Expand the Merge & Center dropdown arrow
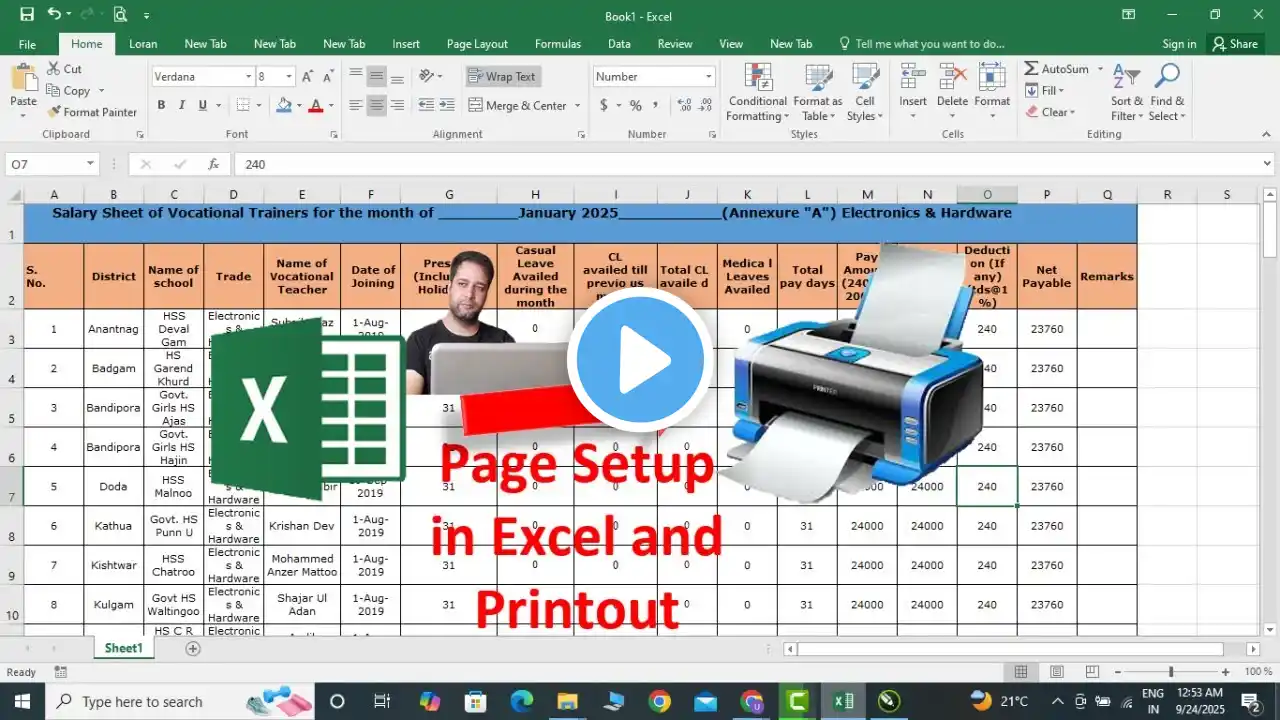Image resolution: width=1280 pixels, height=720 pixels. click(576, 105)
